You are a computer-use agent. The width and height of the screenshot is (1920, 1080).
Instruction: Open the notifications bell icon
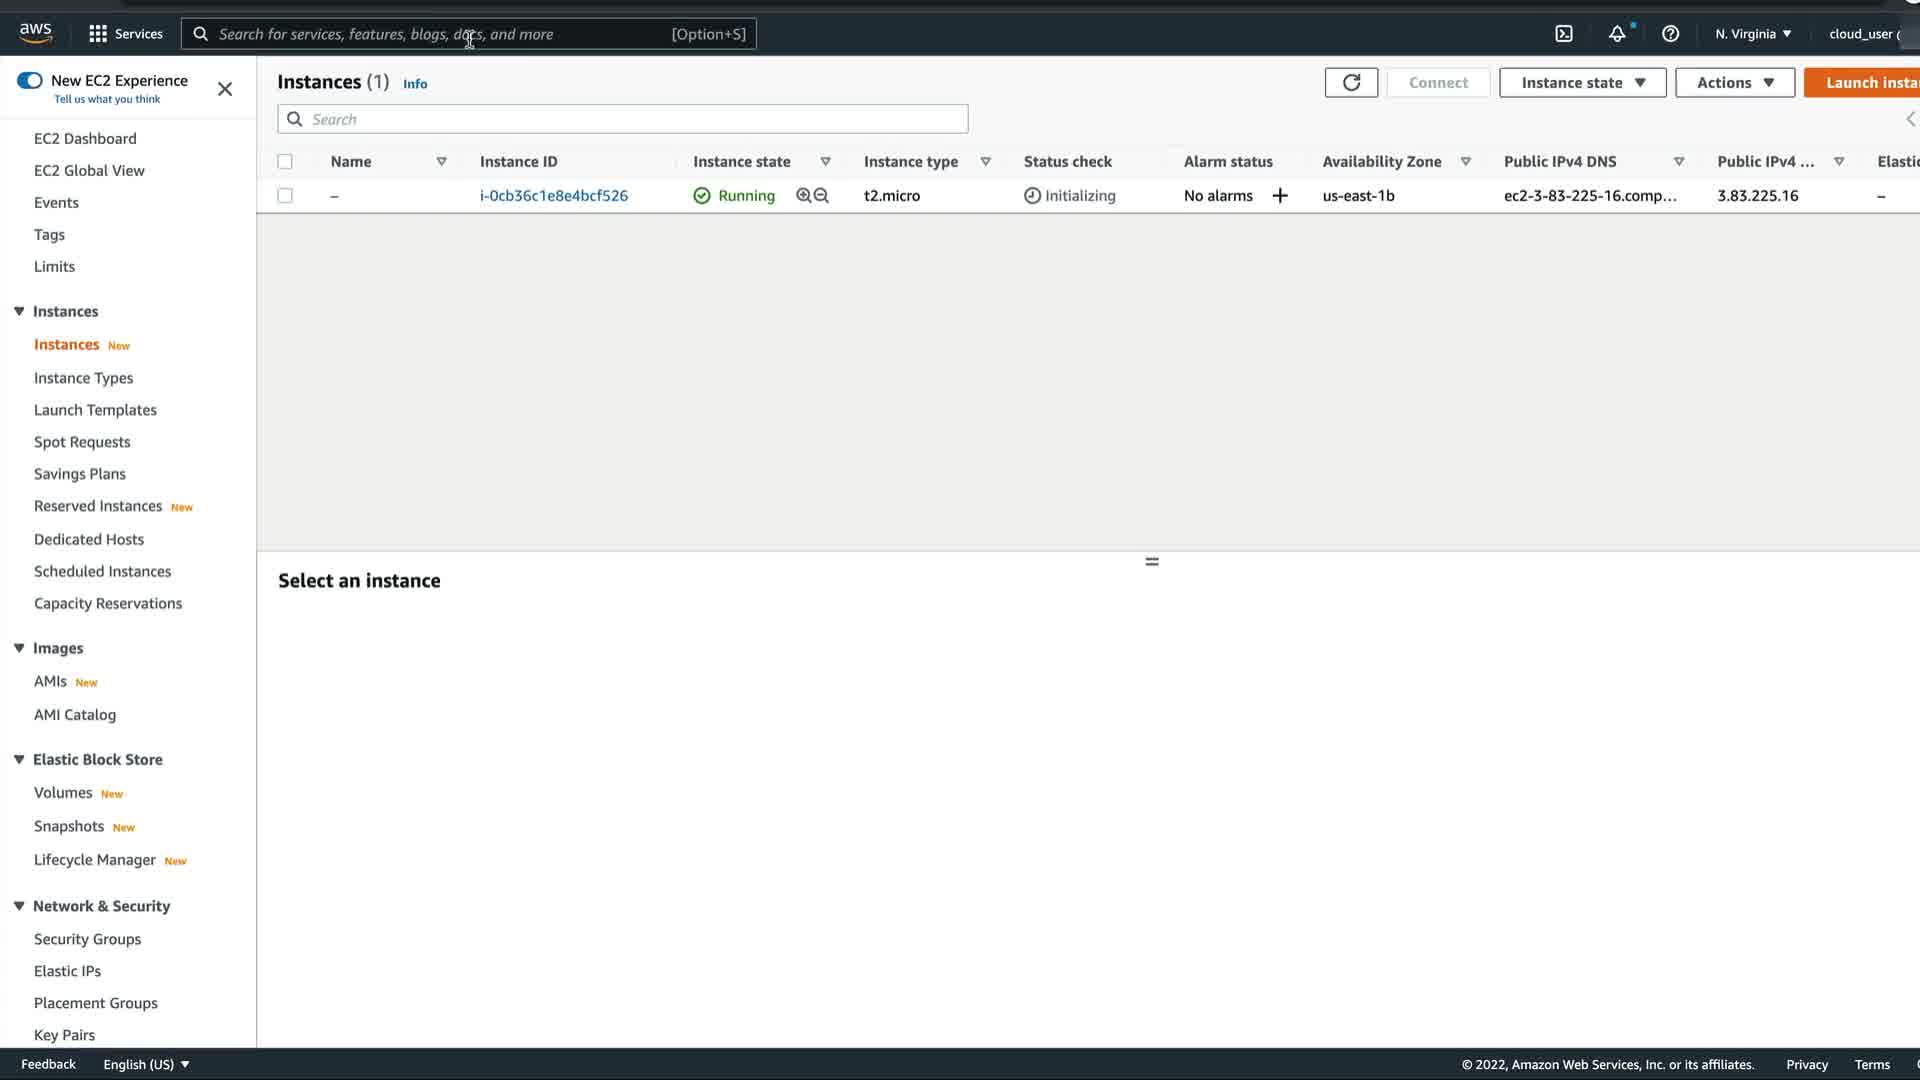pos(1617,34)
